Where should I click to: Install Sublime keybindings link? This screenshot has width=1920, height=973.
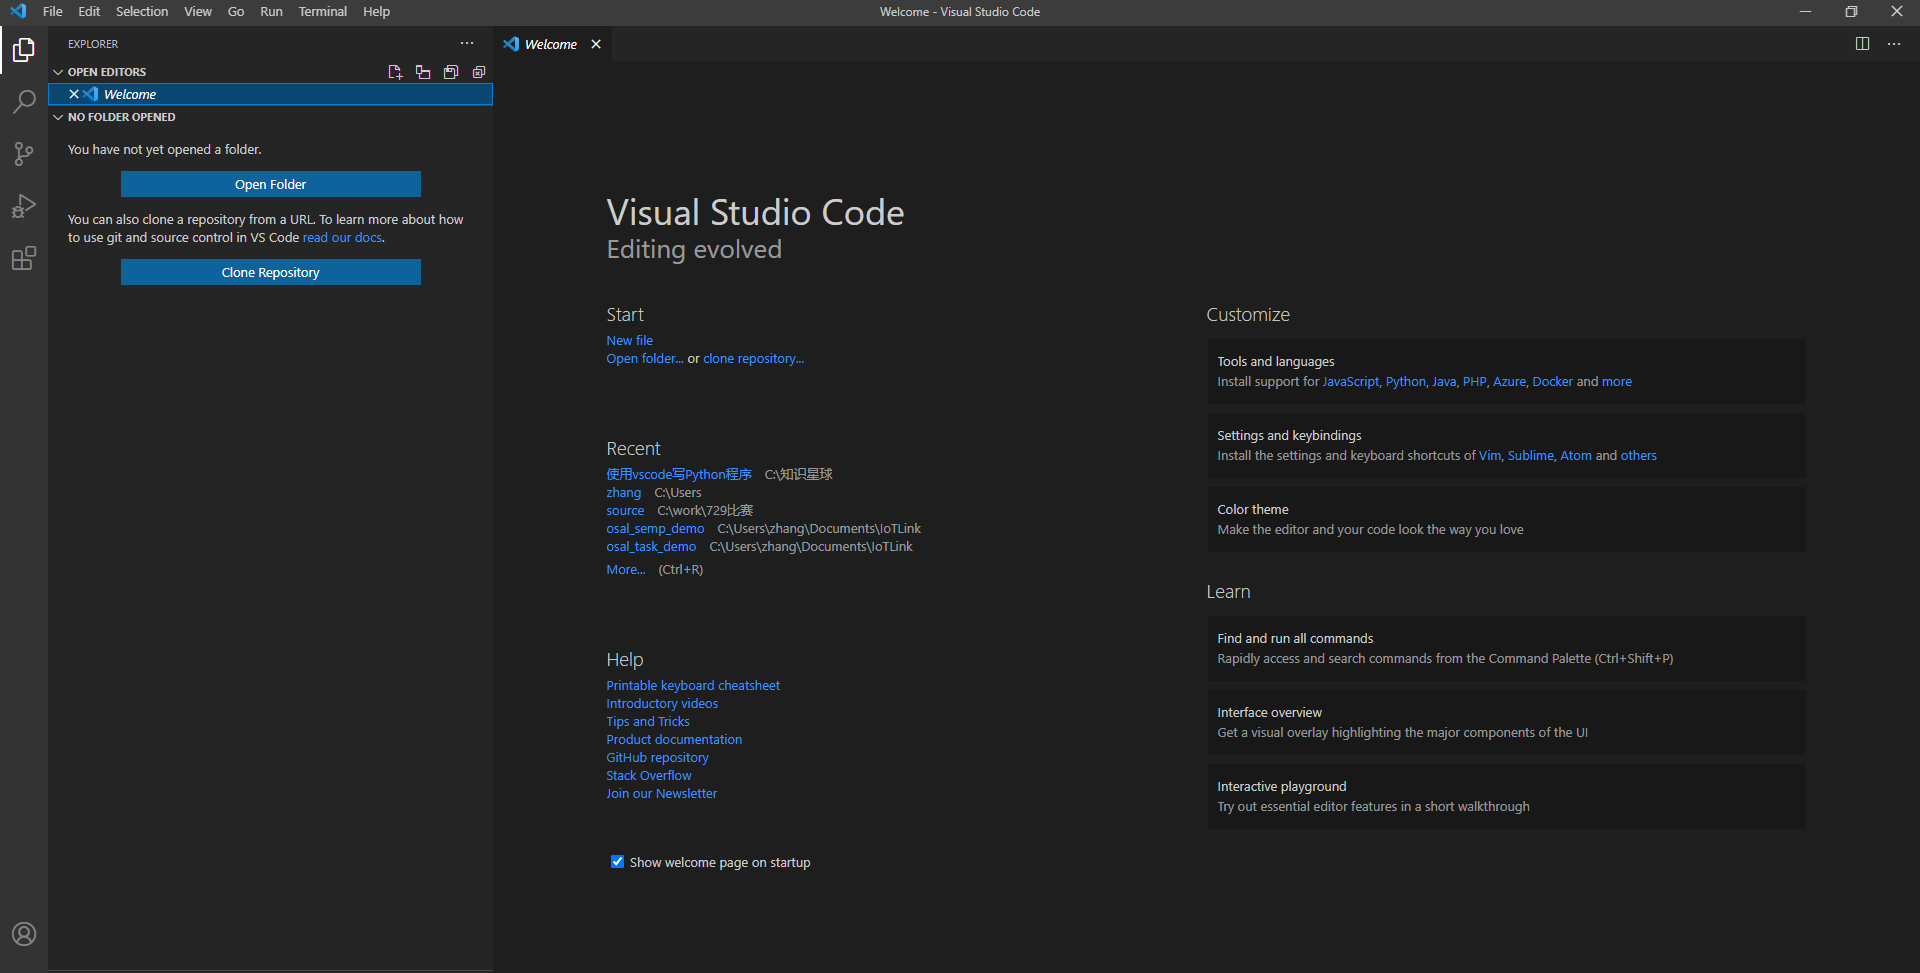pos(1530,455)
